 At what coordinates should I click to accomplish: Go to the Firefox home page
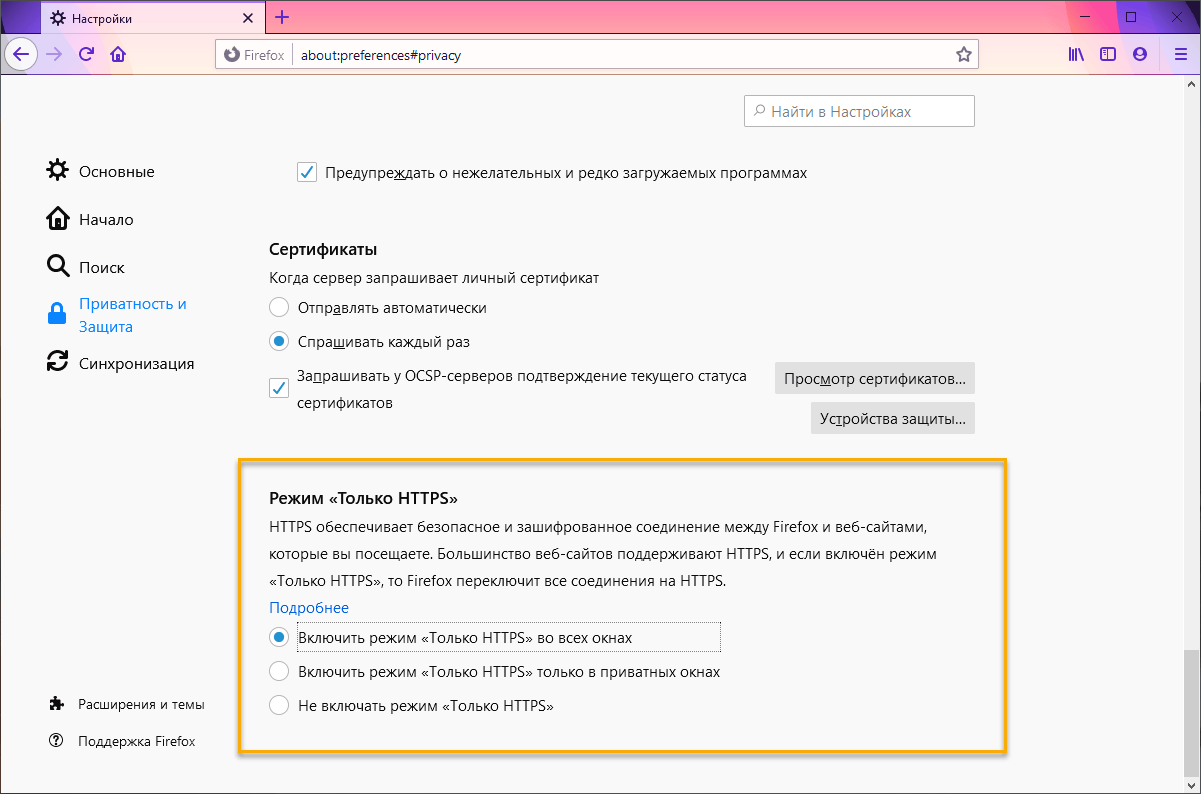click(x=118, y=55)
